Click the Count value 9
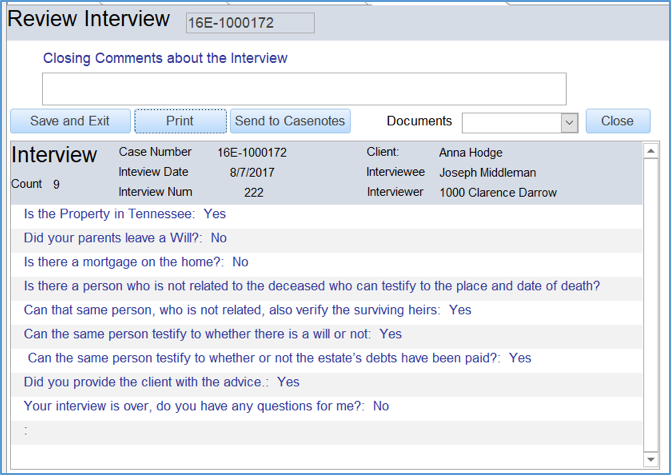This screenshot has height=475, width=671. coord(56,184)
